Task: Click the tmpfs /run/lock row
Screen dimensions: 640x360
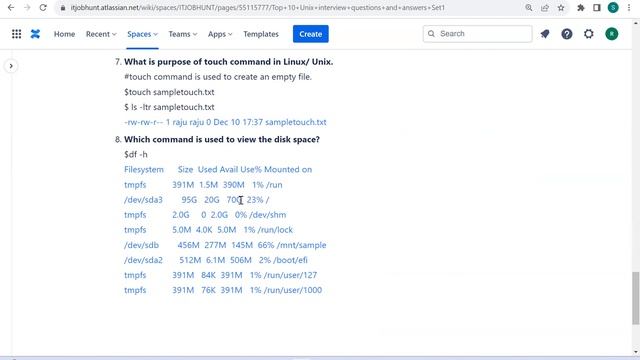Action: point(209,230)
